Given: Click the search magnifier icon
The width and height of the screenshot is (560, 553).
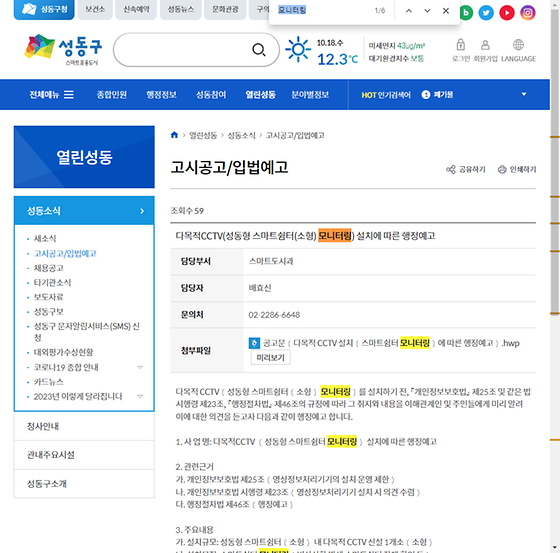Looking at the screenshot, I should tap(259, 50).
